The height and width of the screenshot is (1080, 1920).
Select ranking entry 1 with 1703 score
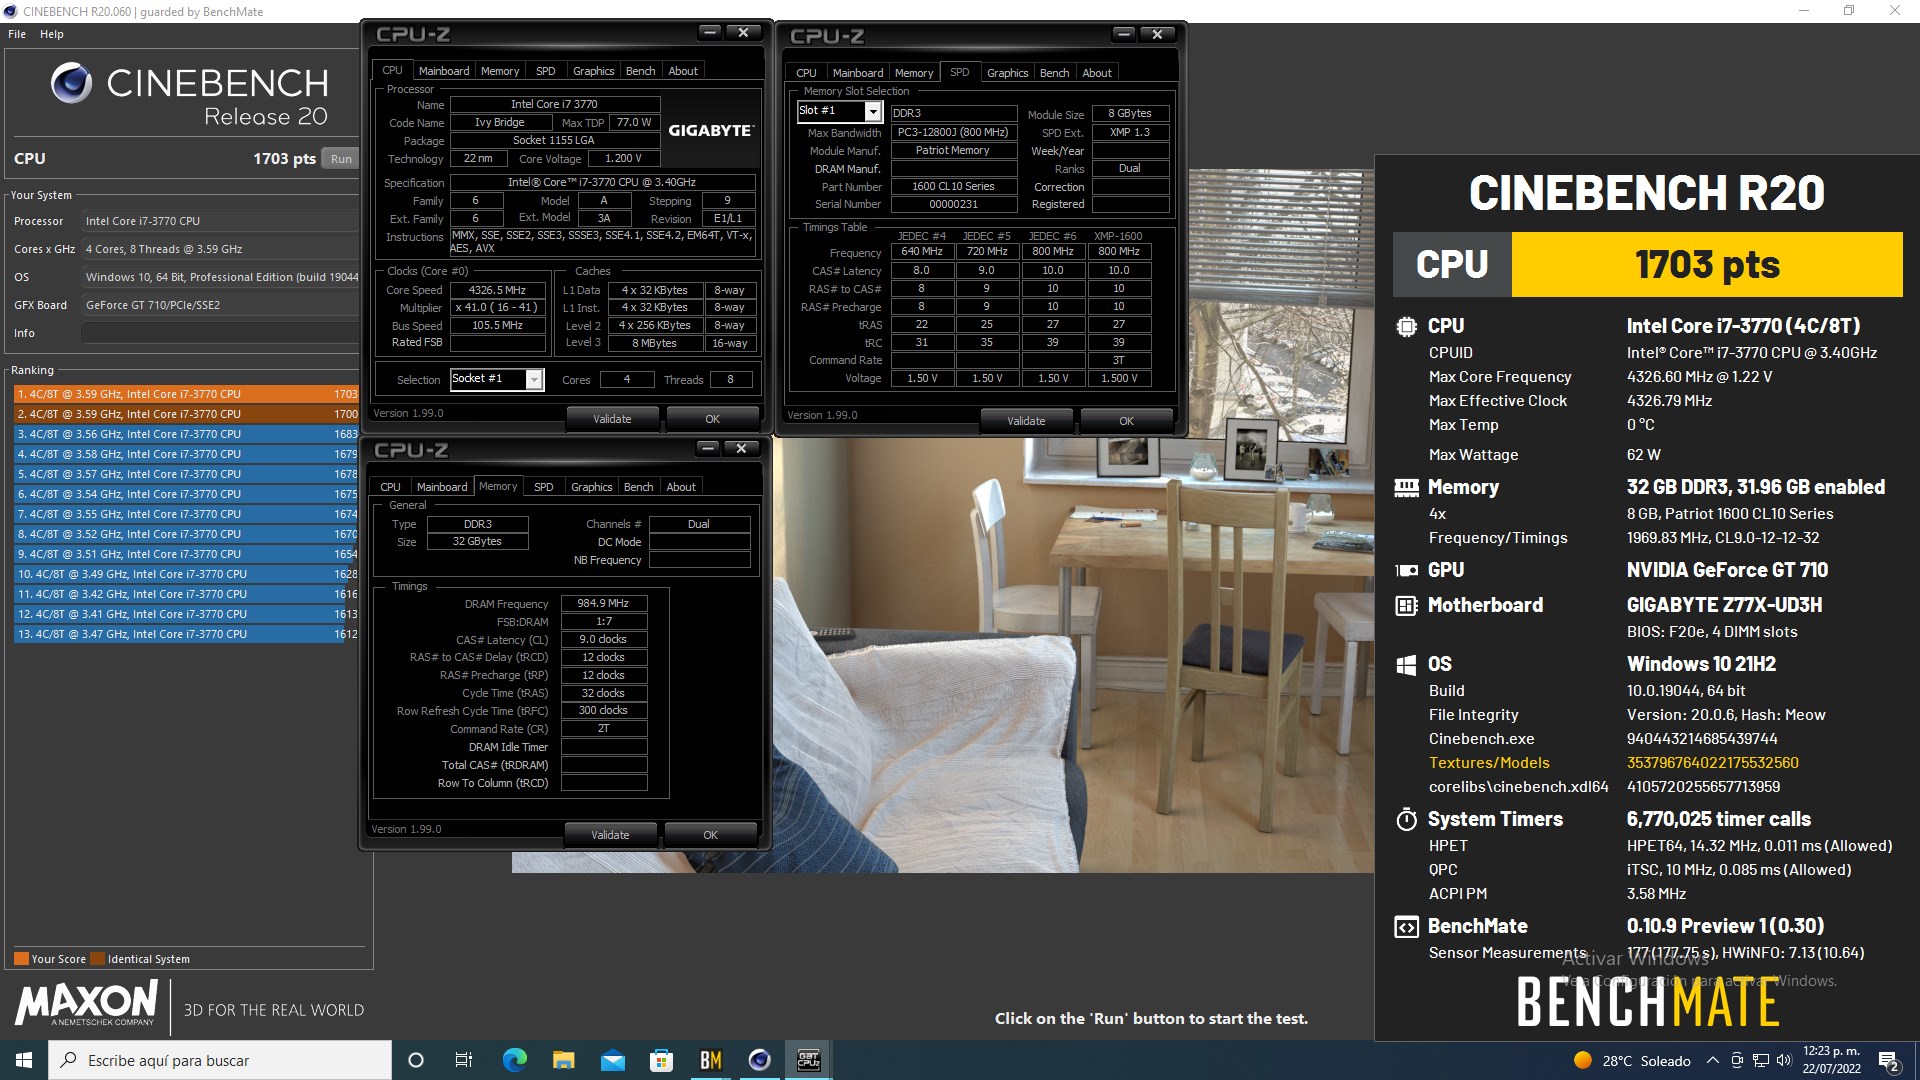(x=186, y=394)
